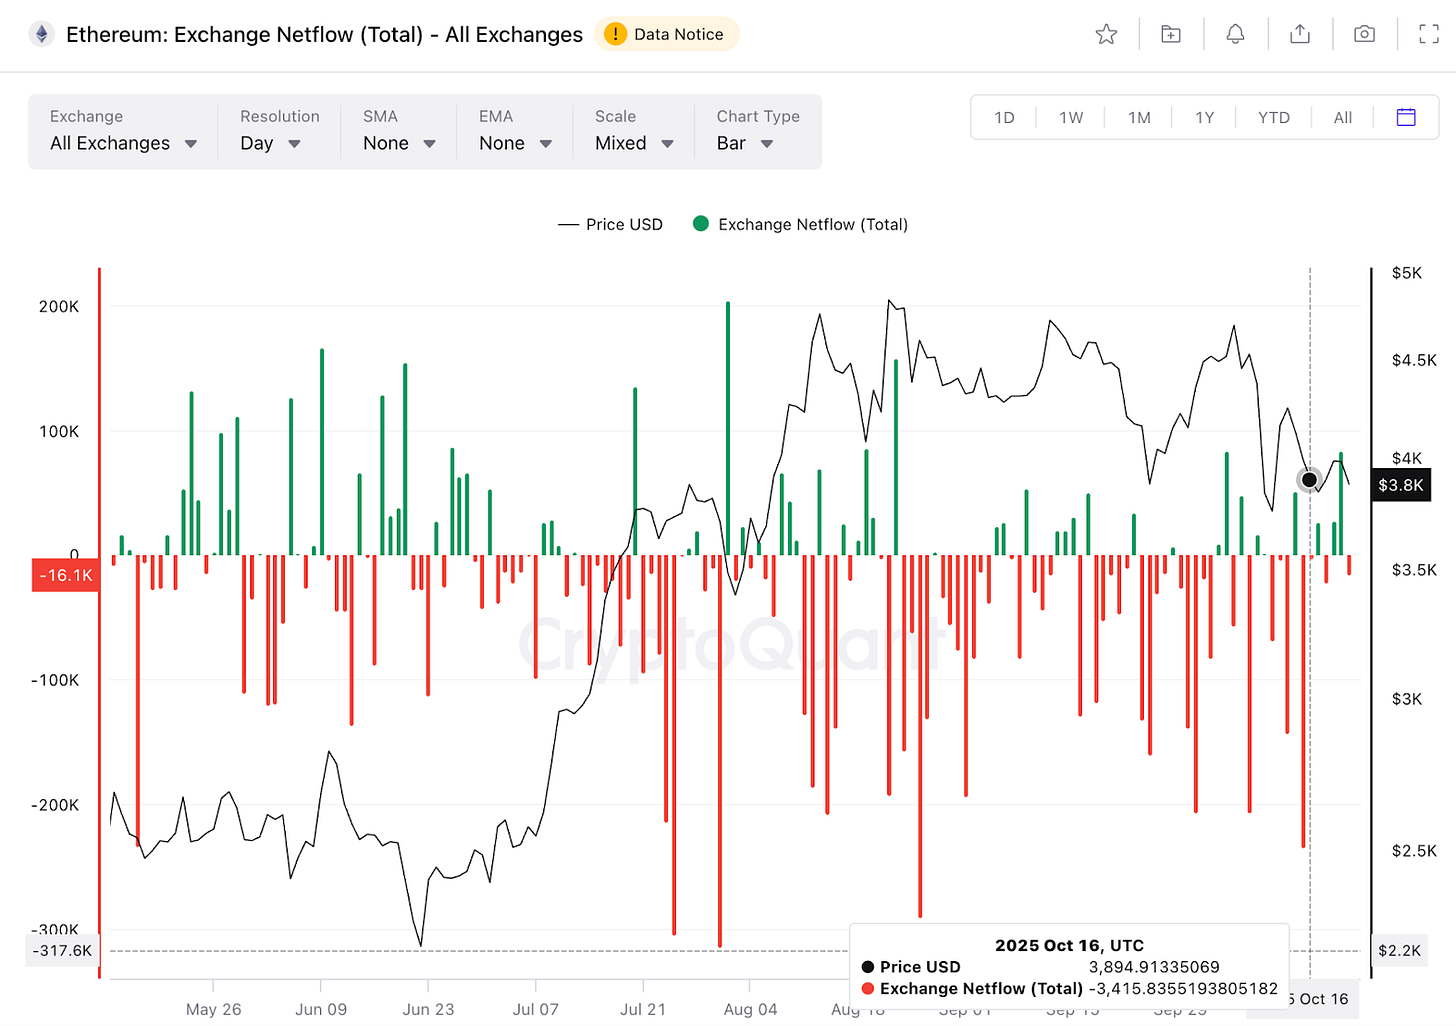Open the Chart Type dropdown set to Bar
Viewport: 1456px width, 1026px height.
click(x=745, y=143)
